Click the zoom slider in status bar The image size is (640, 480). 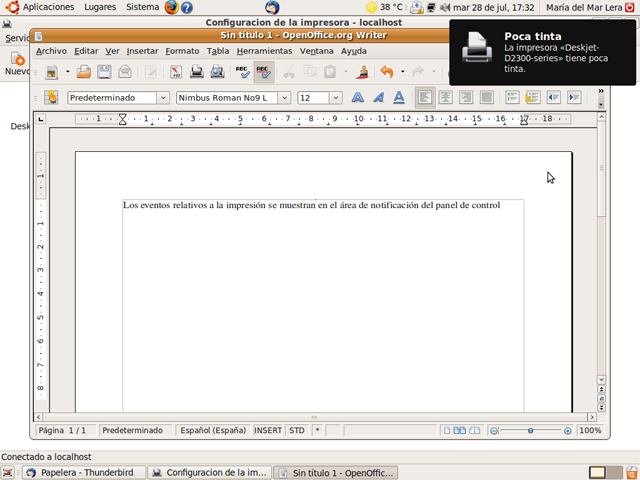click(530, 430)
